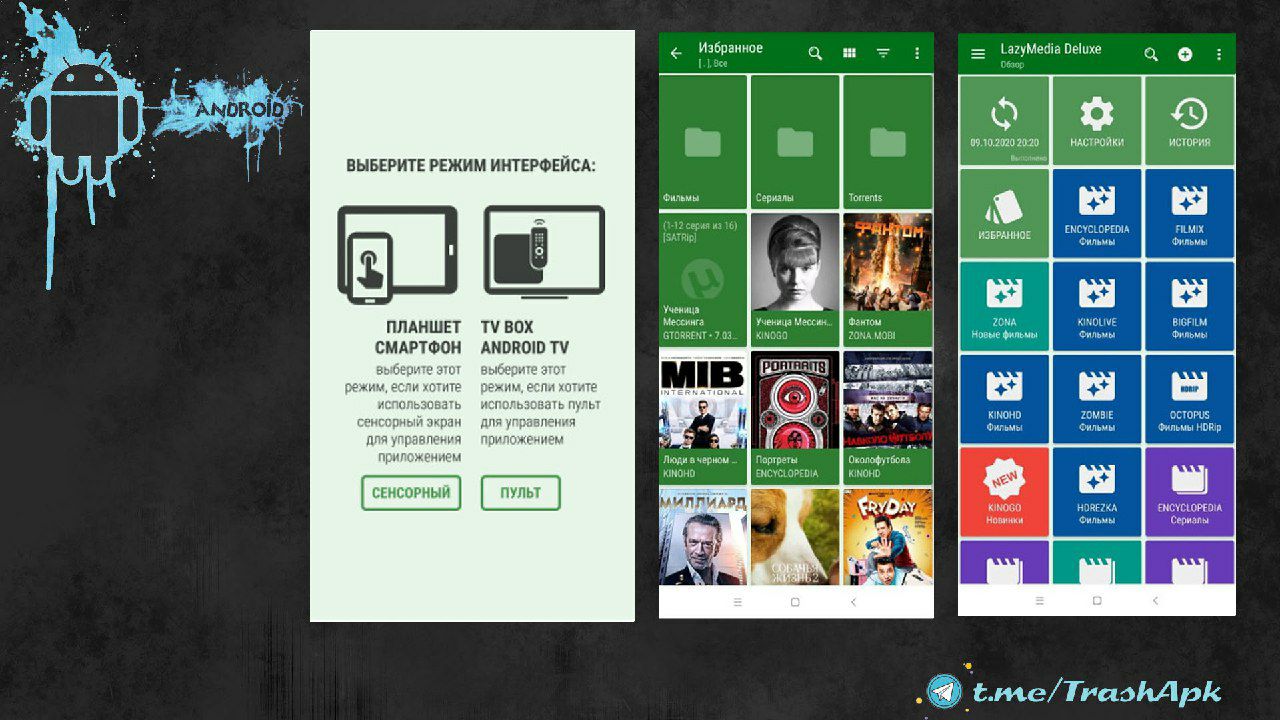The height and width of the screenshot is (720, 1280).
Task: Tap Android back button in LazyMedia screen
Action: pyautogui.click(x=1155, y=601)
